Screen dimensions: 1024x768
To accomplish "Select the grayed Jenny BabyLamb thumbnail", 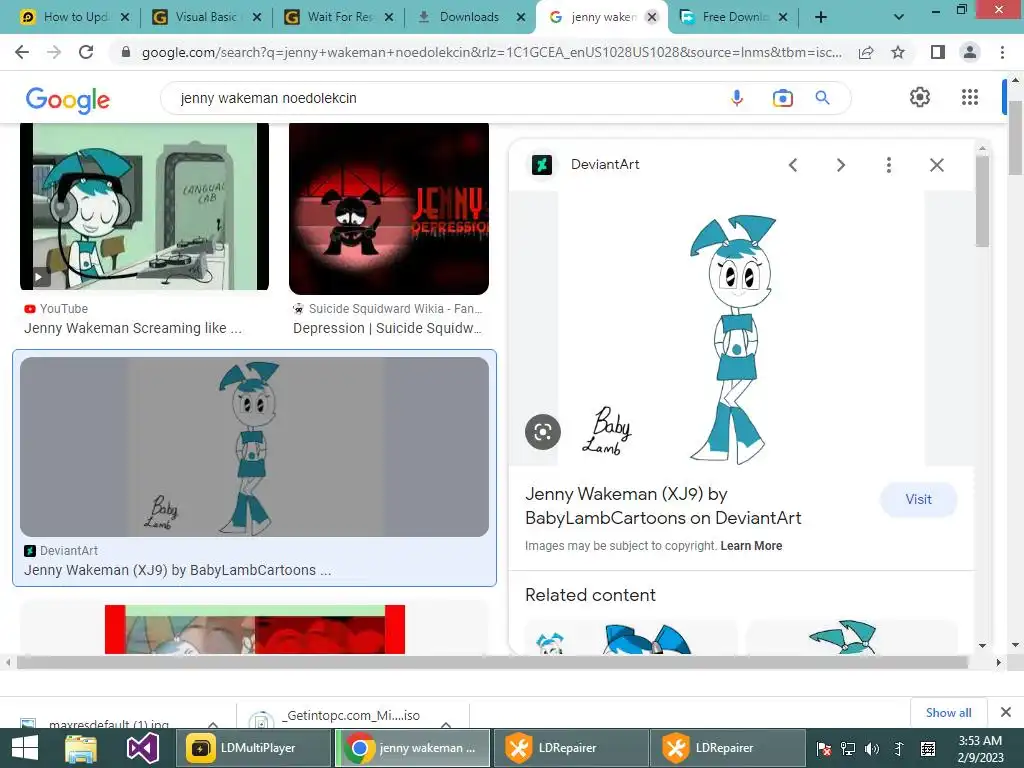I will click(254, 447).
